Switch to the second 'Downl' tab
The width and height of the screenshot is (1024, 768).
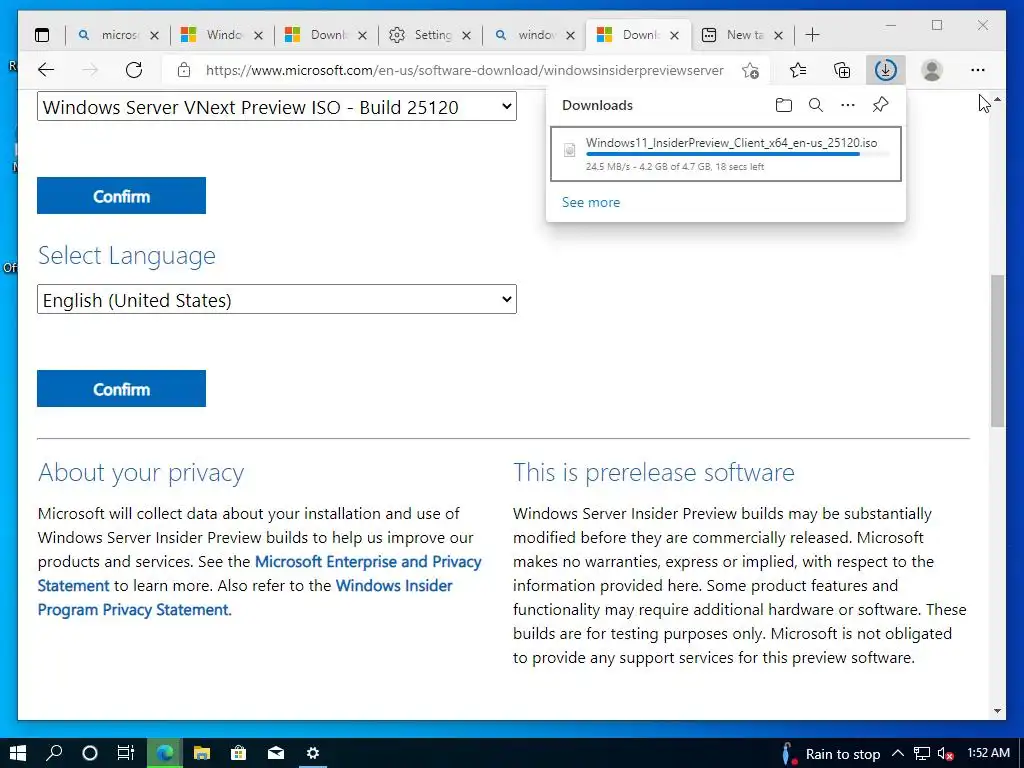click(x=638, y=35)
